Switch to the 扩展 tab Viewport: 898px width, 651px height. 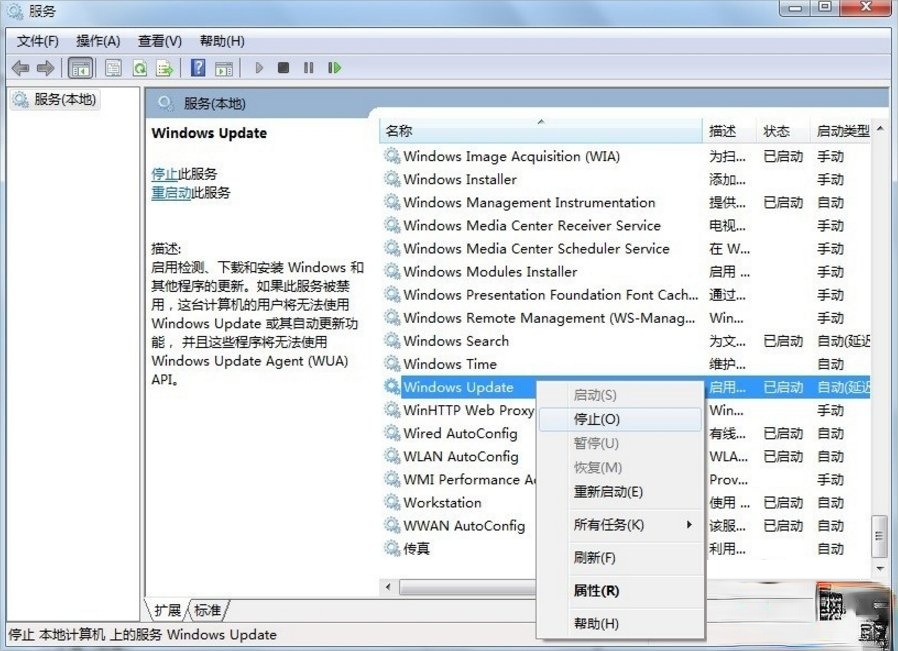click(167, 610)
